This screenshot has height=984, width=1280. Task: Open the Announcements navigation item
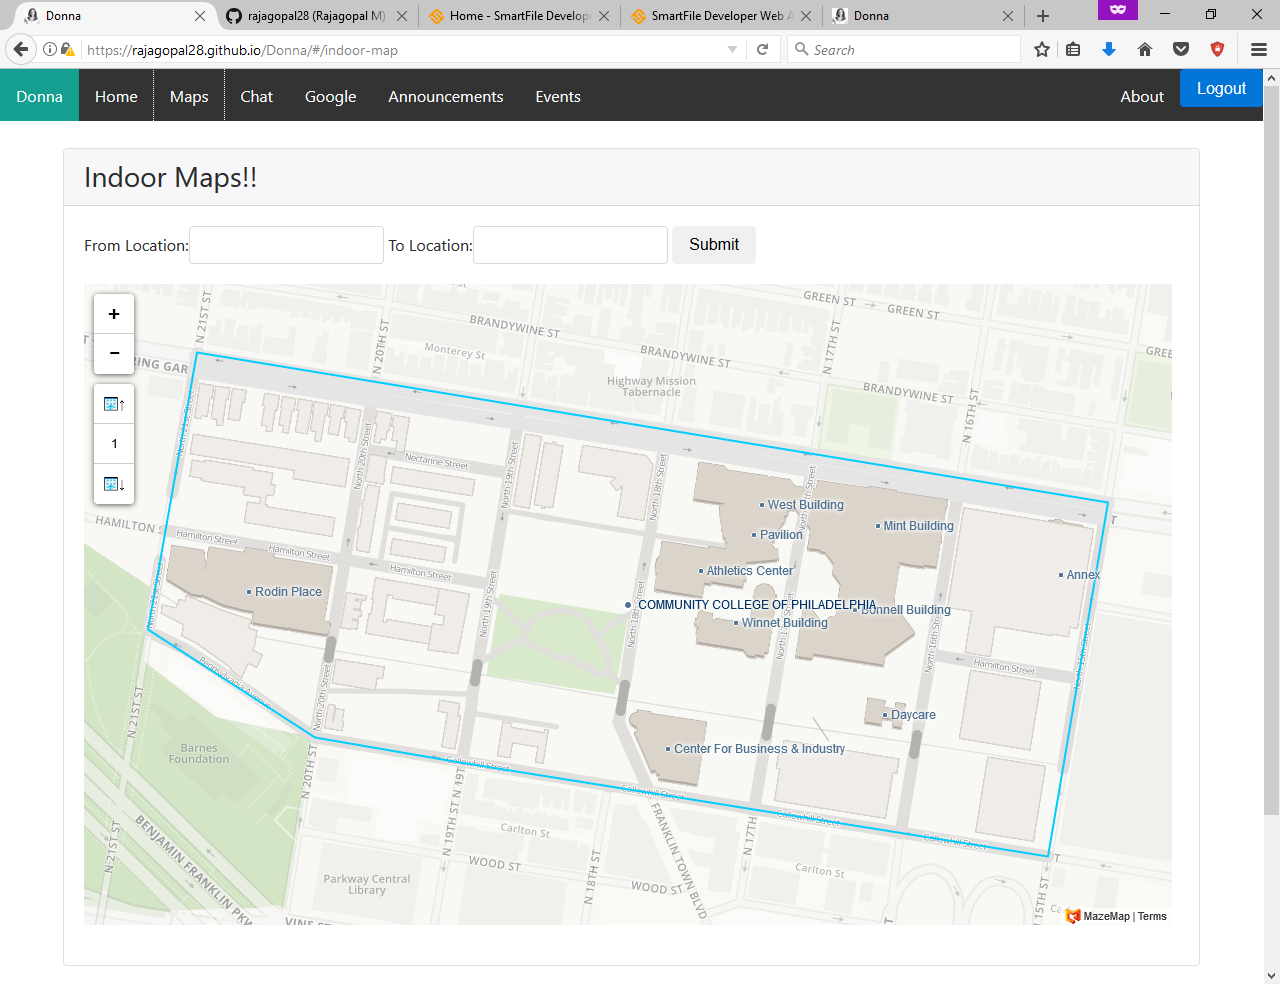click(x=446, y=96)
